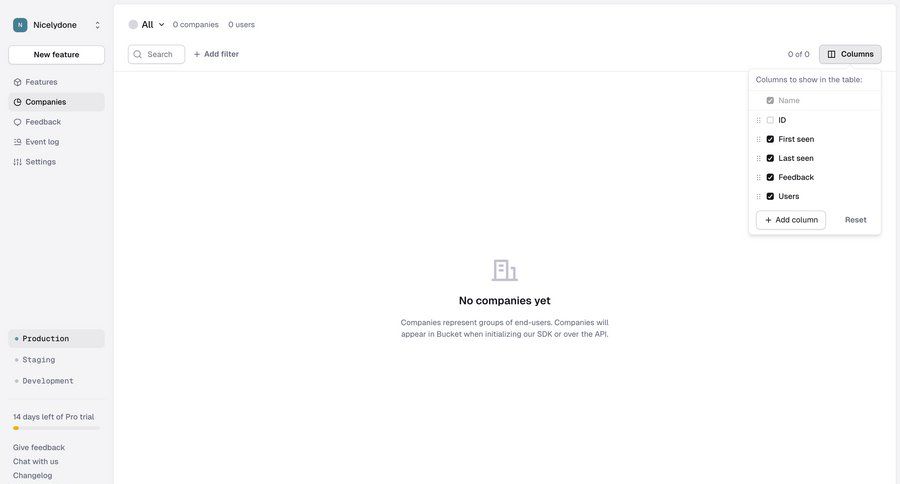Click the drag handle beside First seen
Screen dimensions: 900x484
pos(758,140)
